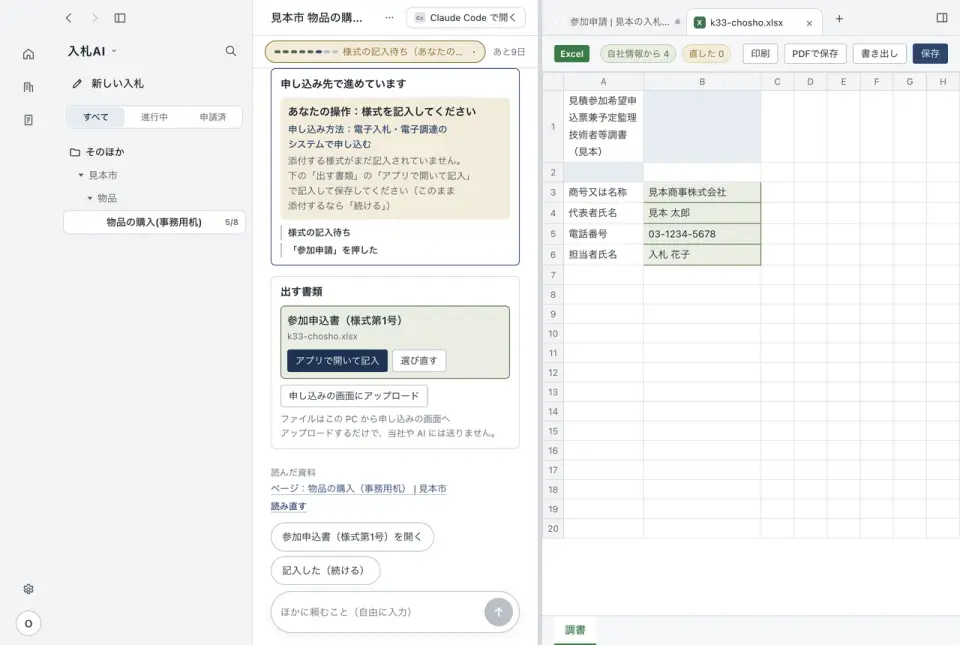This screenshot has height=645, width=960.
Task: Send message with up-arrow button
Action: click(498, 612)
